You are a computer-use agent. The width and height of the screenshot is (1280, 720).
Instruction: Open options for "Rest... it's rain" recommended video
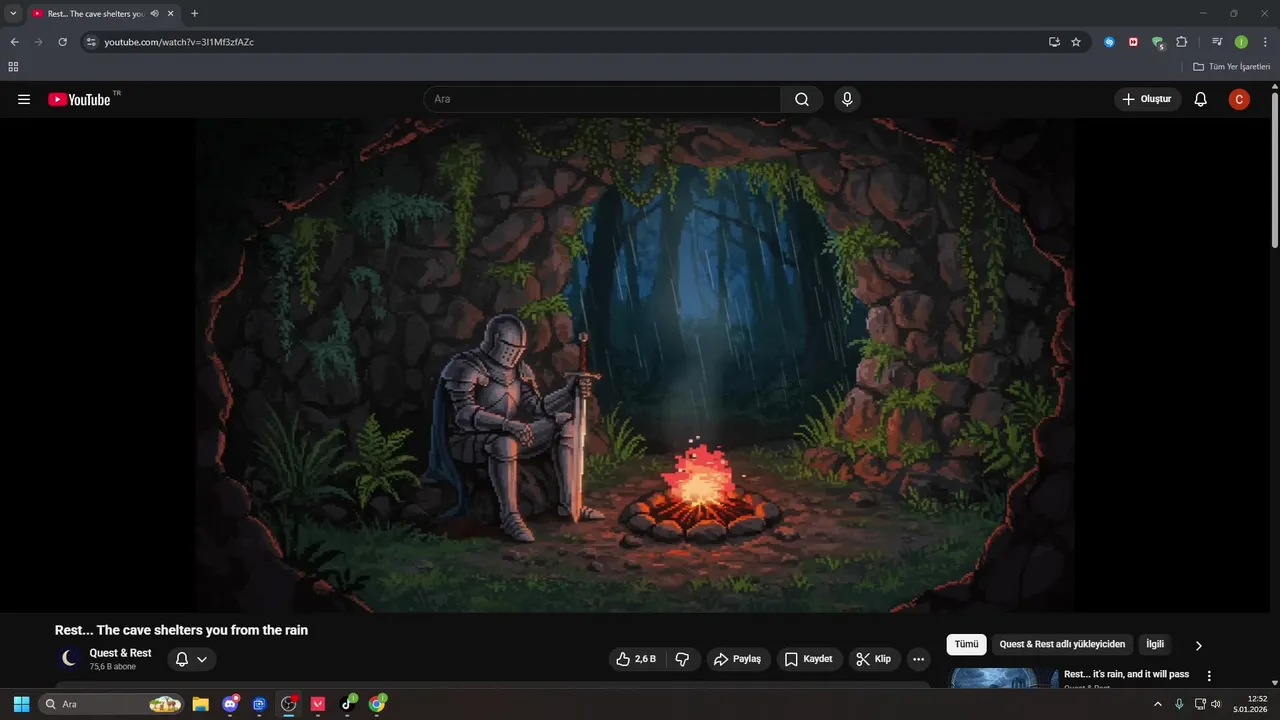click(1209, 676)
